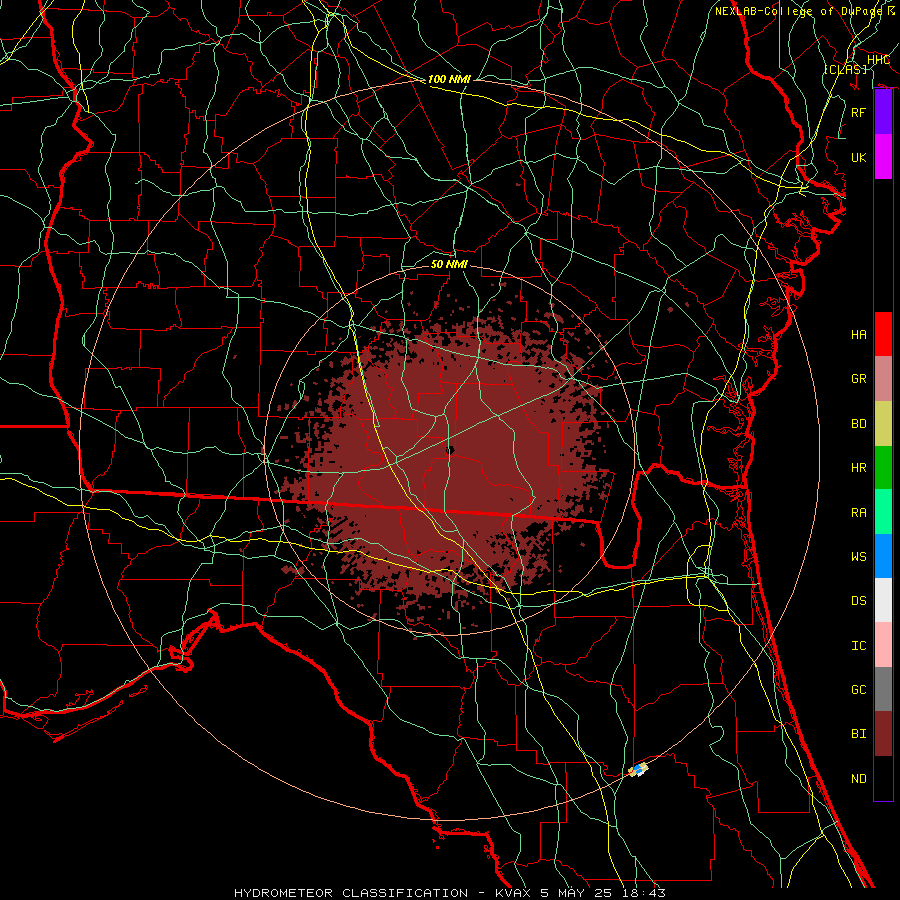This screenshot has width=900, height=900.
Task: Click 'HYDROMETEOR CLASSIFICATION' in the bottom caption
Action: 351,893
